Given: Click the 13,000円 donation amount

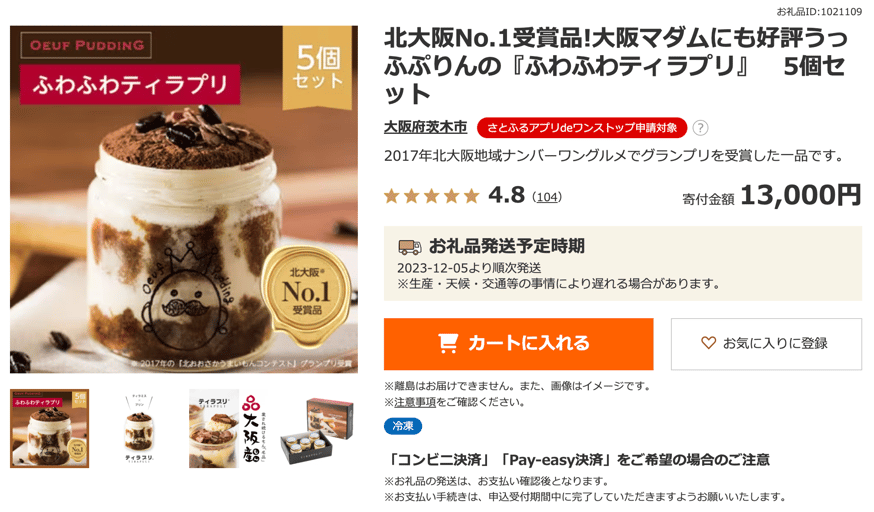Looking at the screenshot, I should pos(800,196).
